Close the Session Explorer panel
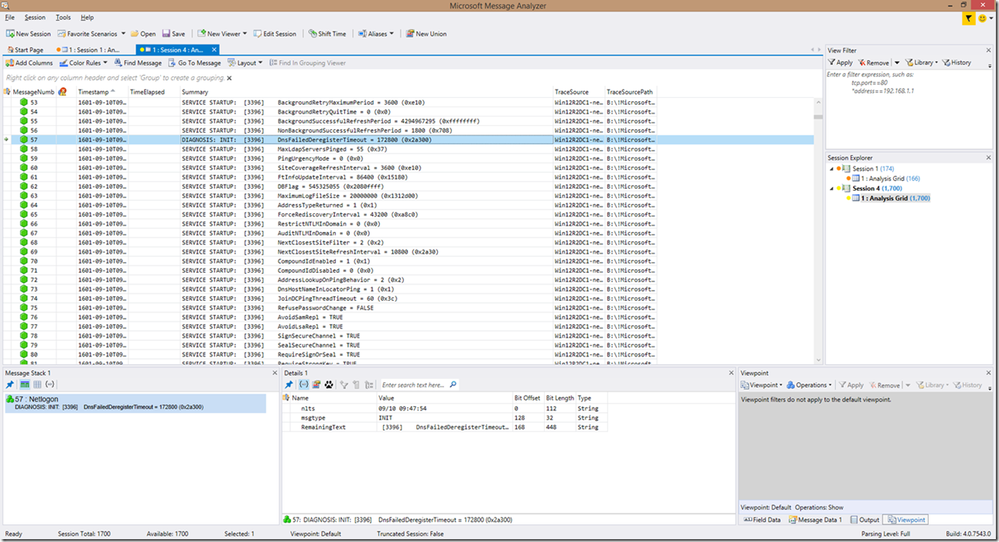This screenshot has width=999, height=542. pyautogui.click(x=989, y=158)
